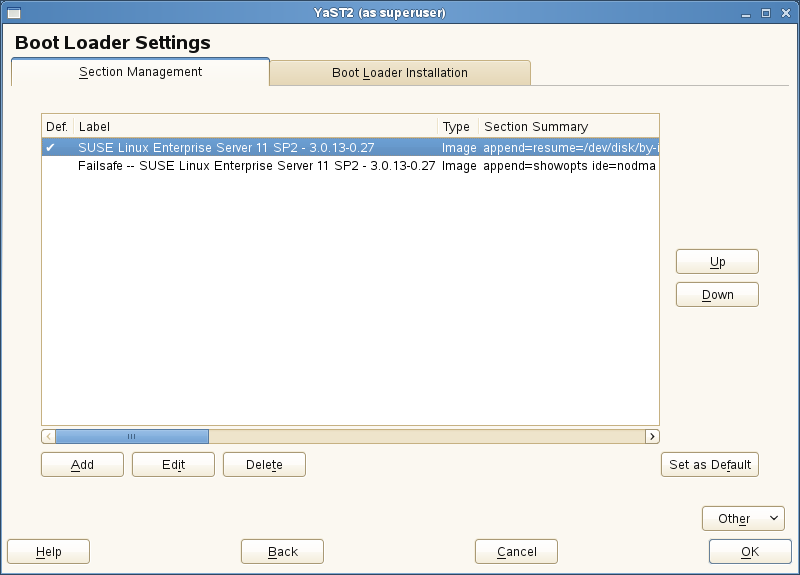
Task: Click the horizontal scrollbar thumb
Action: (x=132, y=436)
